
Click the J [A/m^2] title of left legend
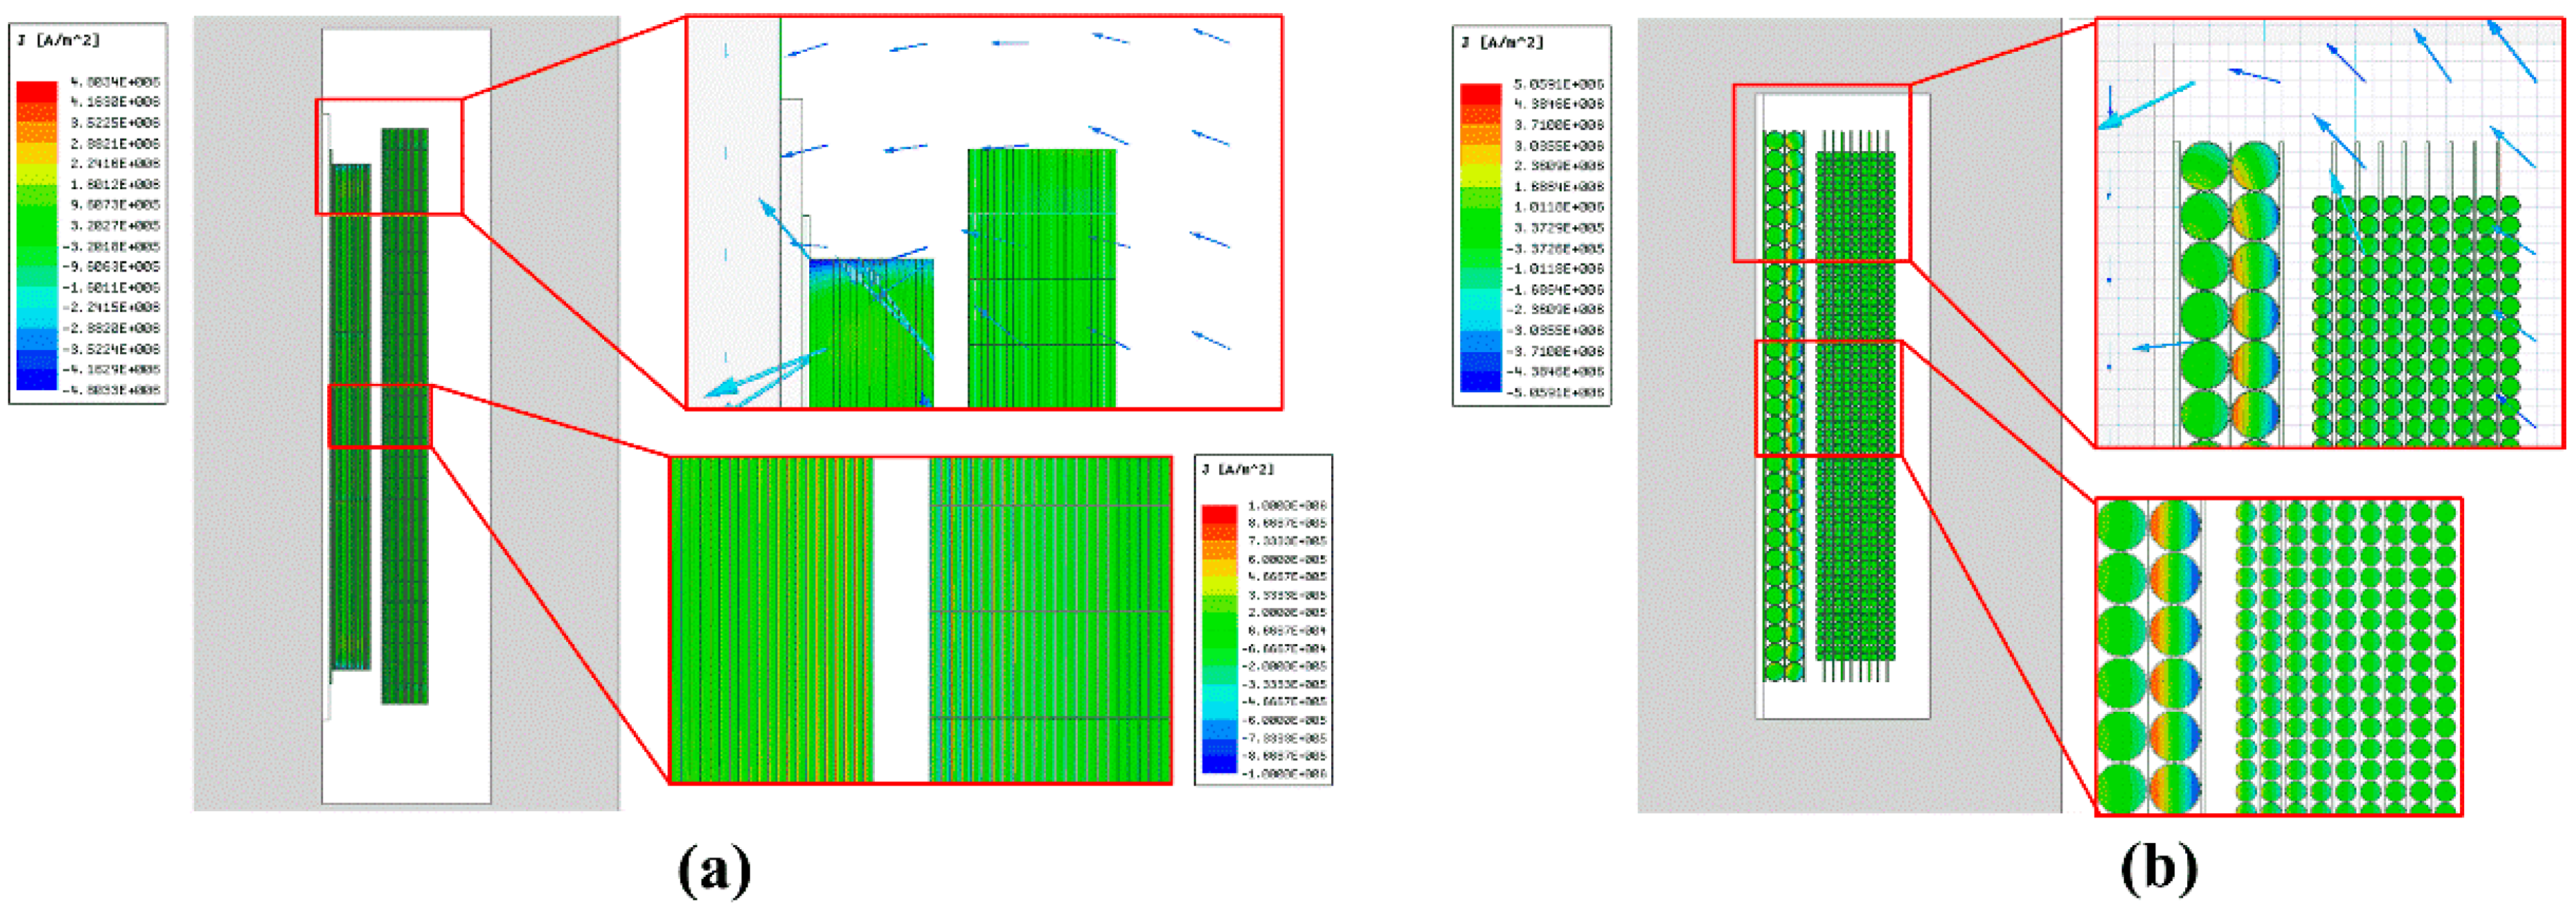pos(58,40)
